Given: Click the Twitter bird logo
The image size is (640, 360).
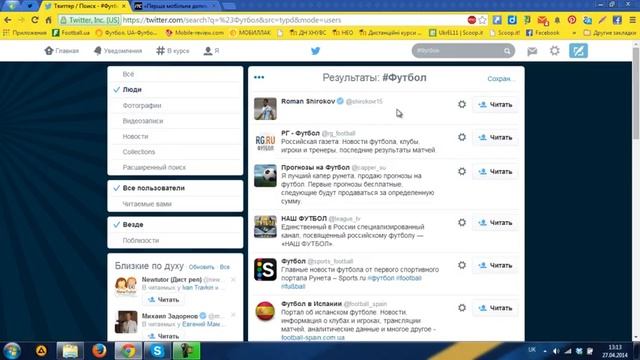Looking at the screenshot, I should click(x=316, y=51).
